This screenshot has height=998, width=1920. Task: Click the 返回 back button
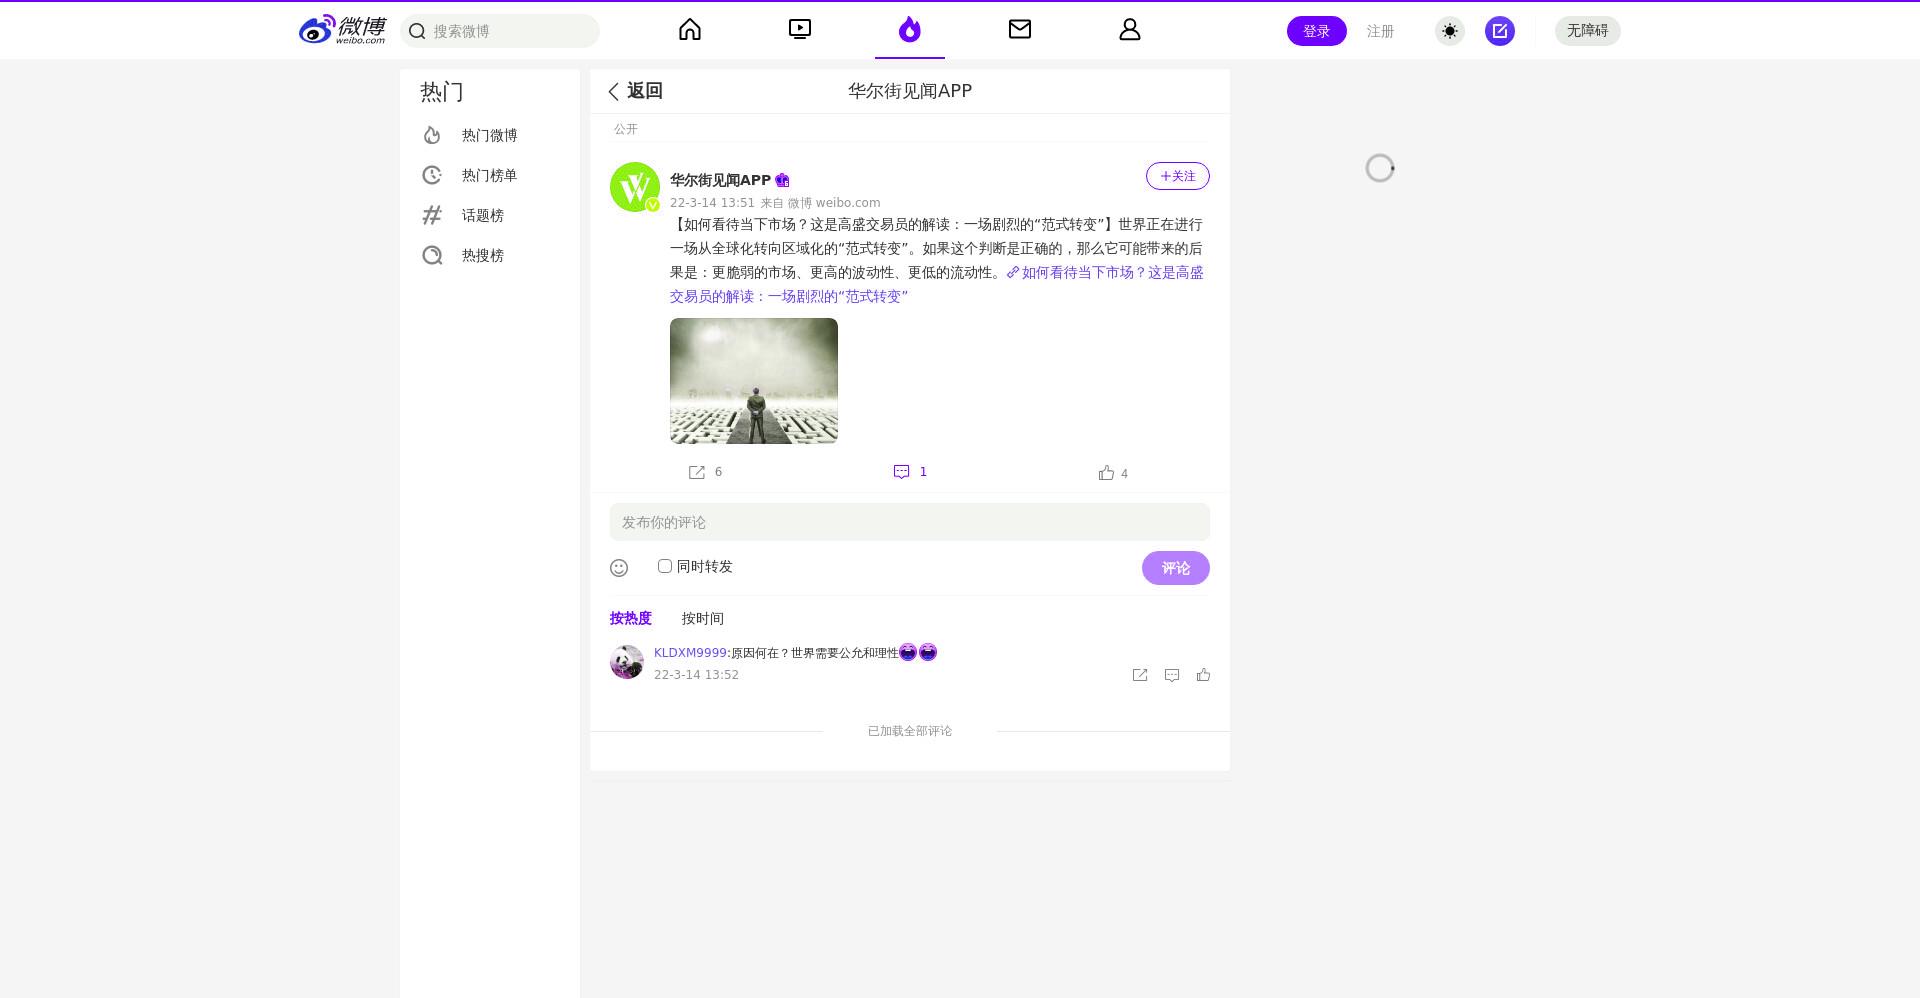point(635,91)
